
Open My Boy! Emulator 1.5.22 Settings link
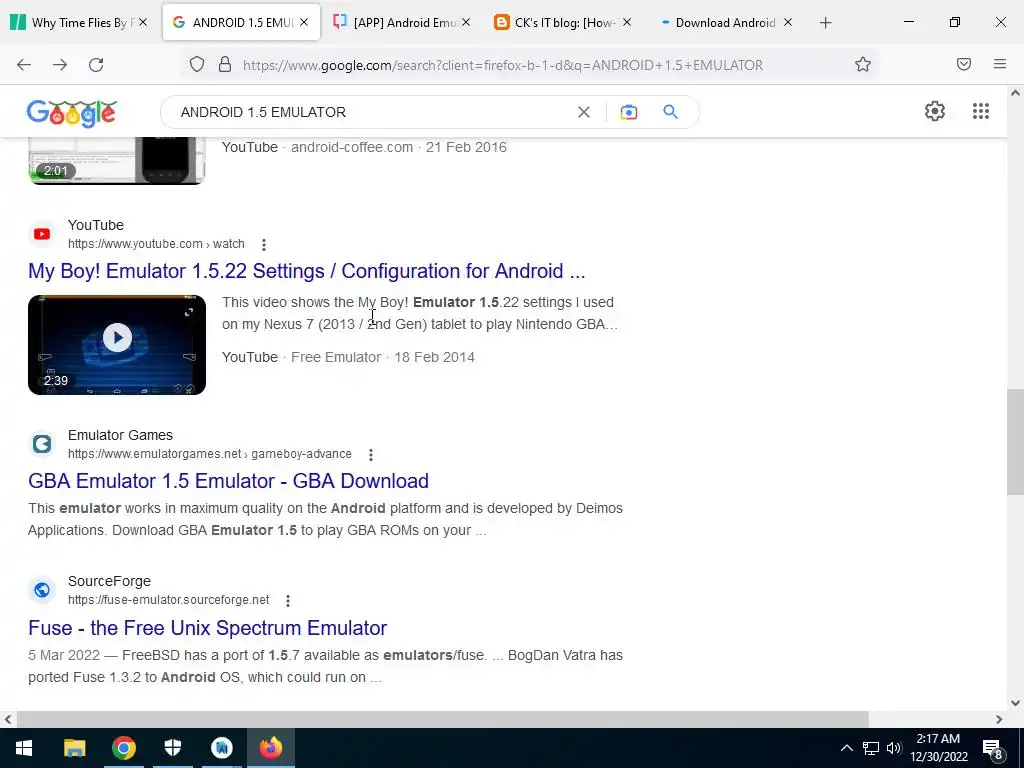point(306,271)
